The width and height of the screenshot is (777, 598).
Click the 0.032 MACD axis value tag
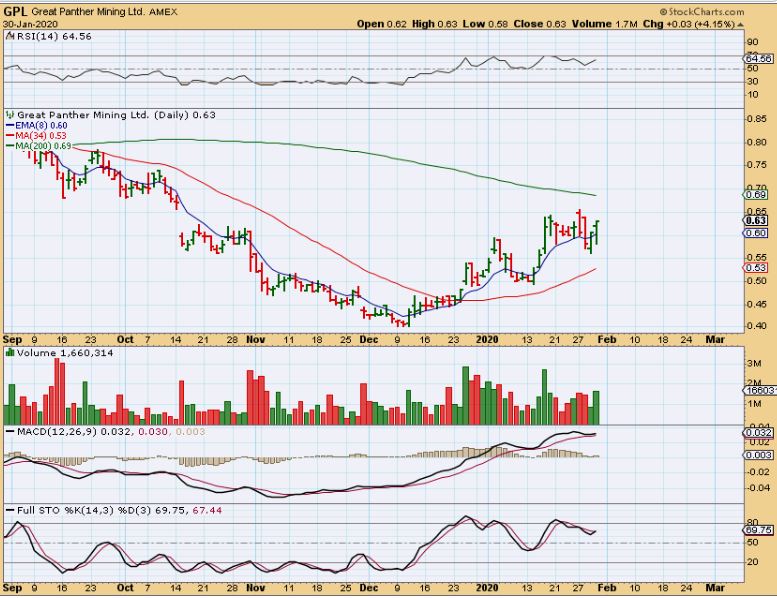pyautogui.click(x=758, y=433)
